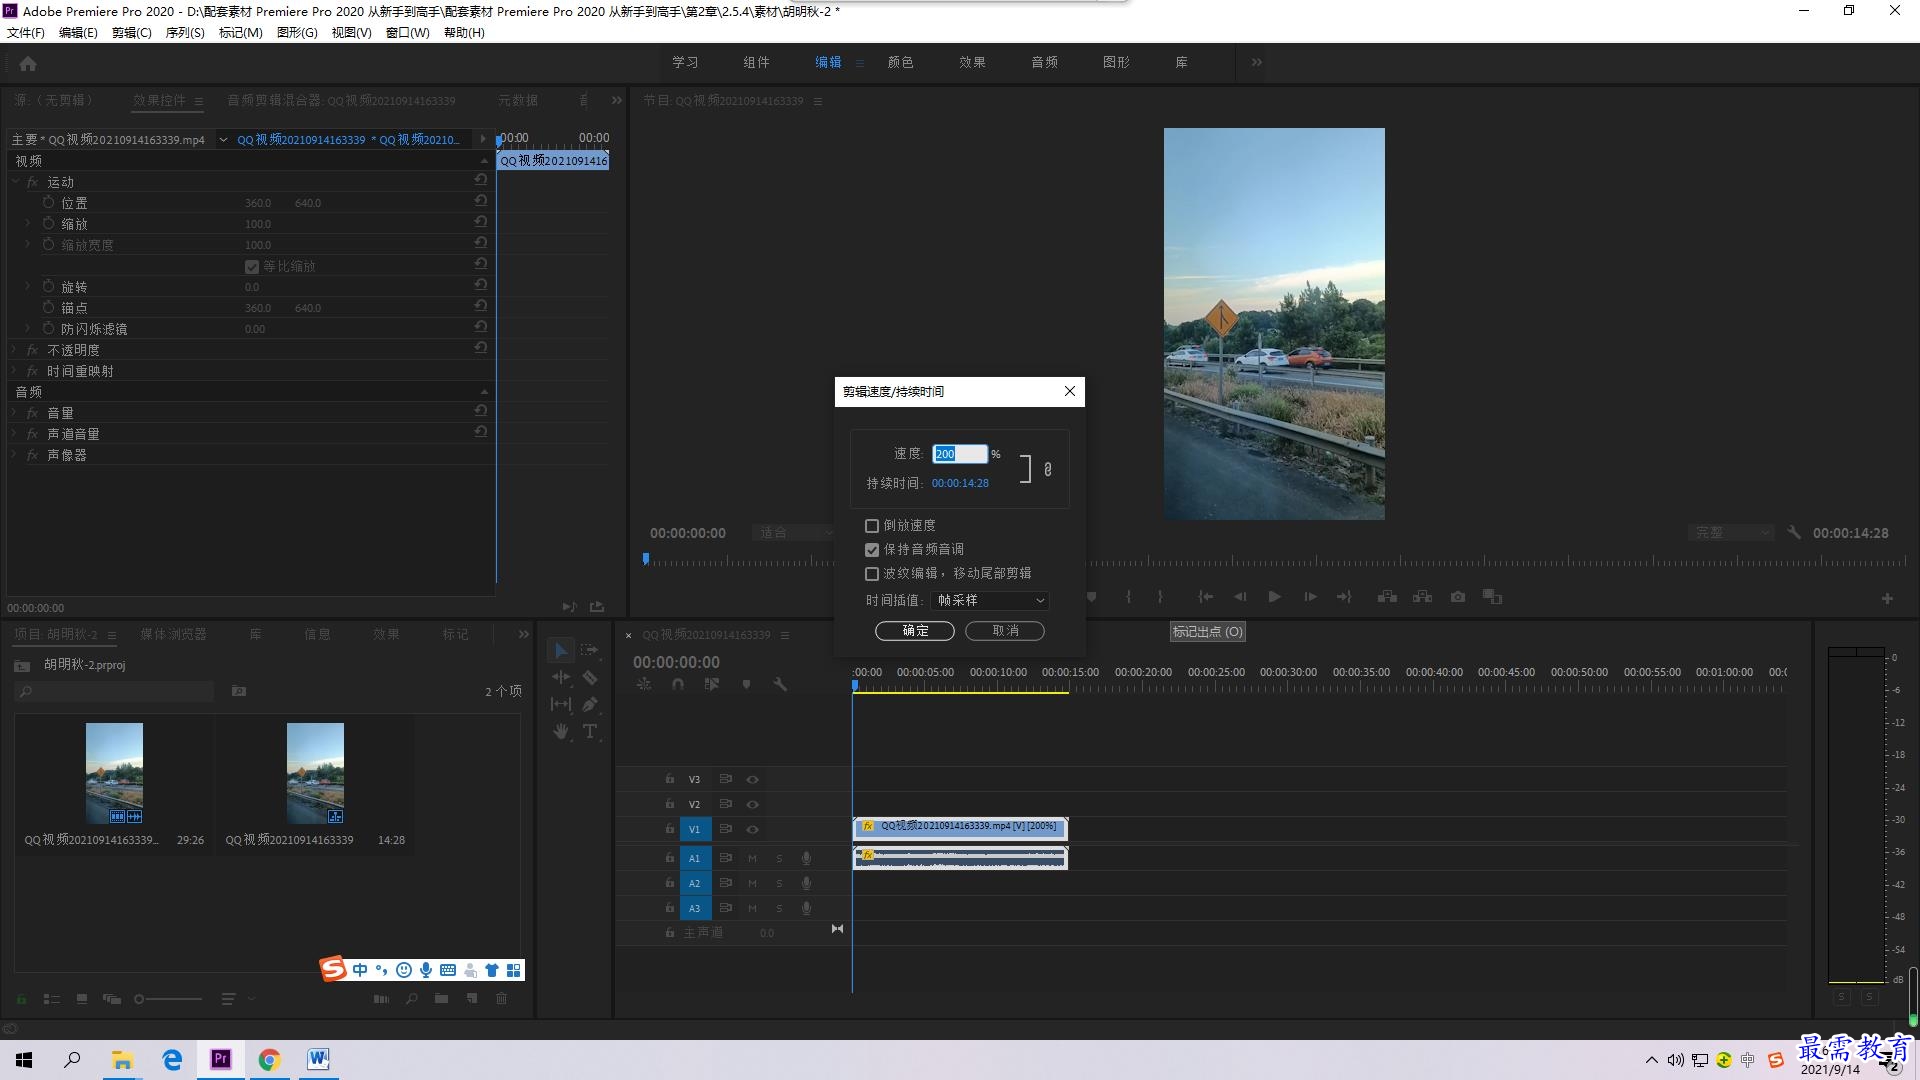Screen dimensions: 1920x1080
Task: Mute audio track A1
Action: click(752, 858)
